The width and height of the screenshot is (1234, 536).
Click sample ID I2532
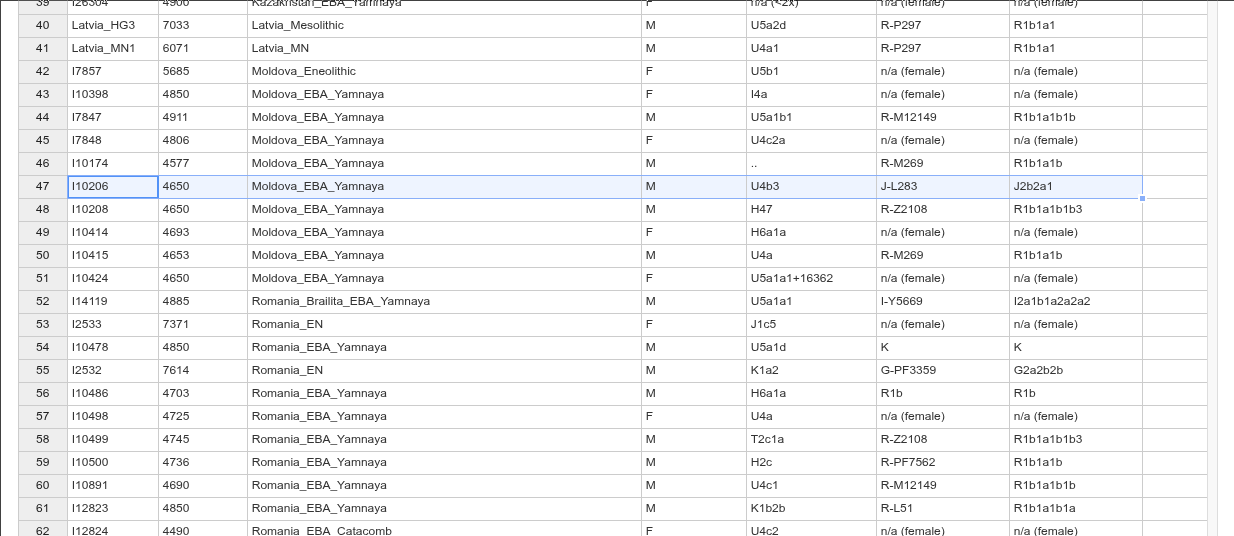point(113,370)
